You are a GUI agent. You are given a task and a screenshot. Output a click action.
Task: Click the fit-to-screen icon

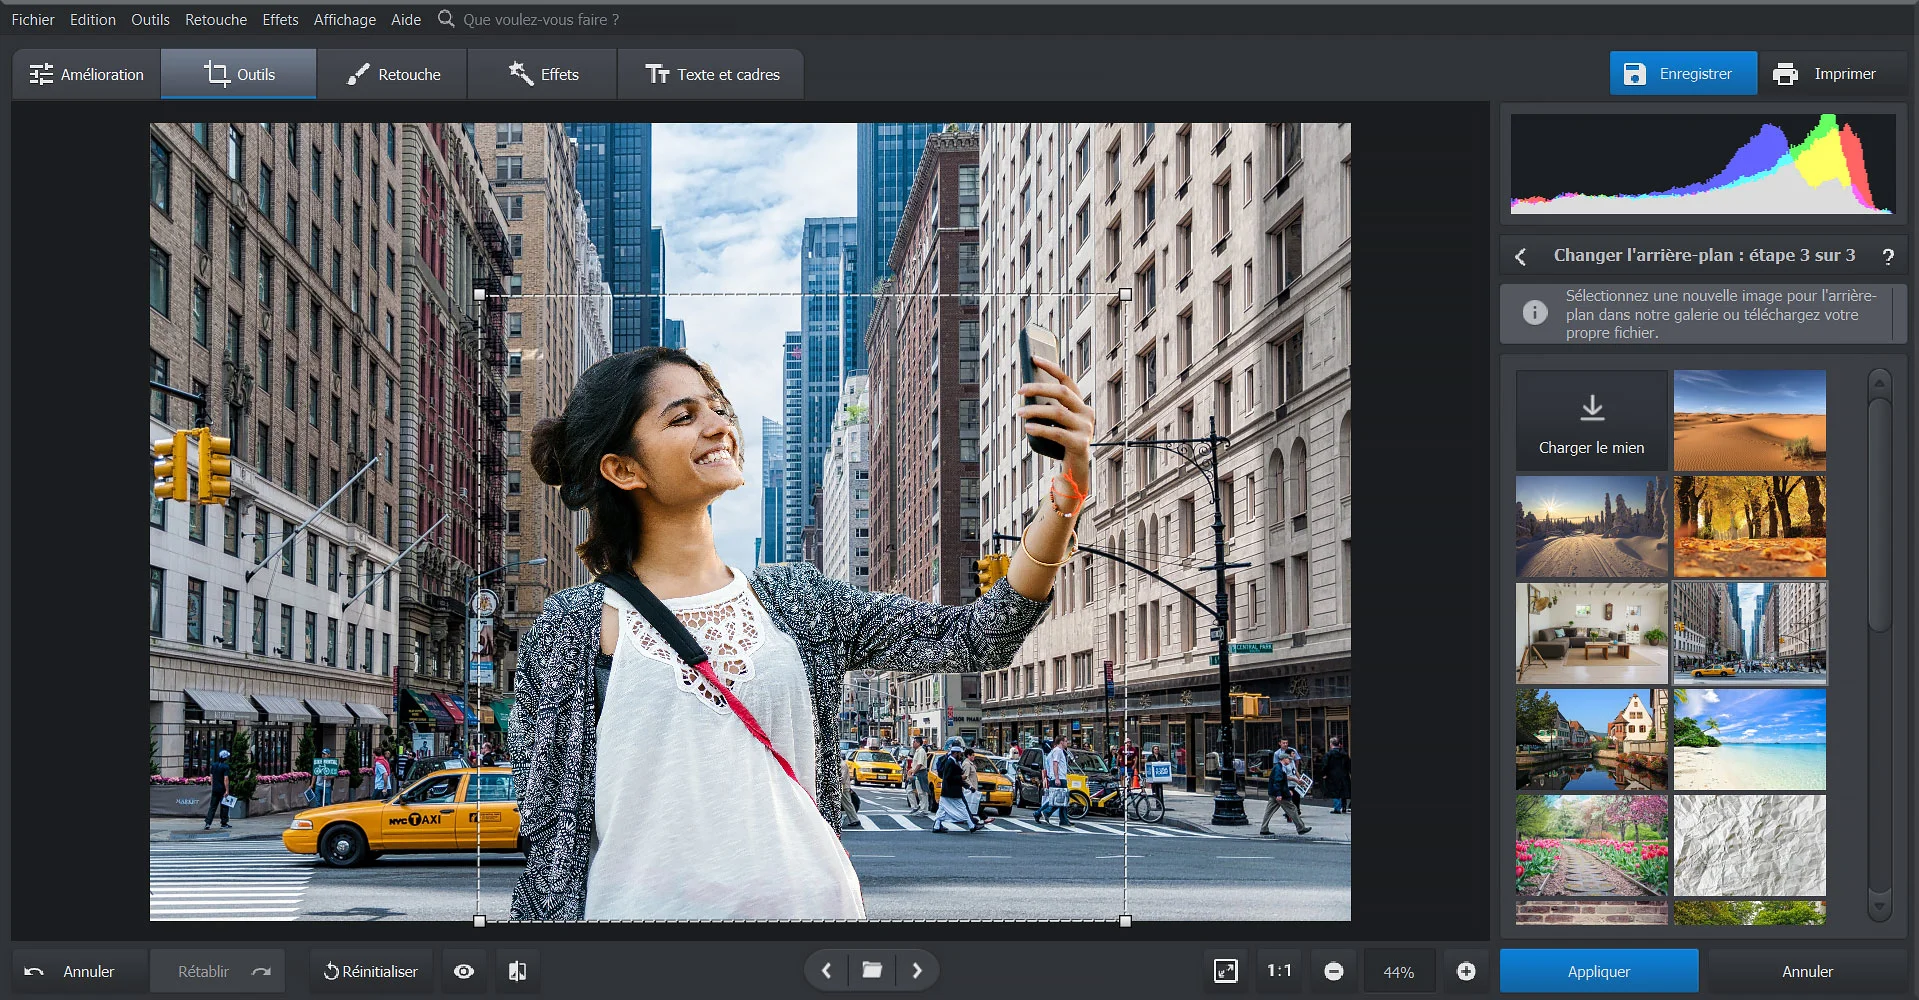click(1226, 971)
